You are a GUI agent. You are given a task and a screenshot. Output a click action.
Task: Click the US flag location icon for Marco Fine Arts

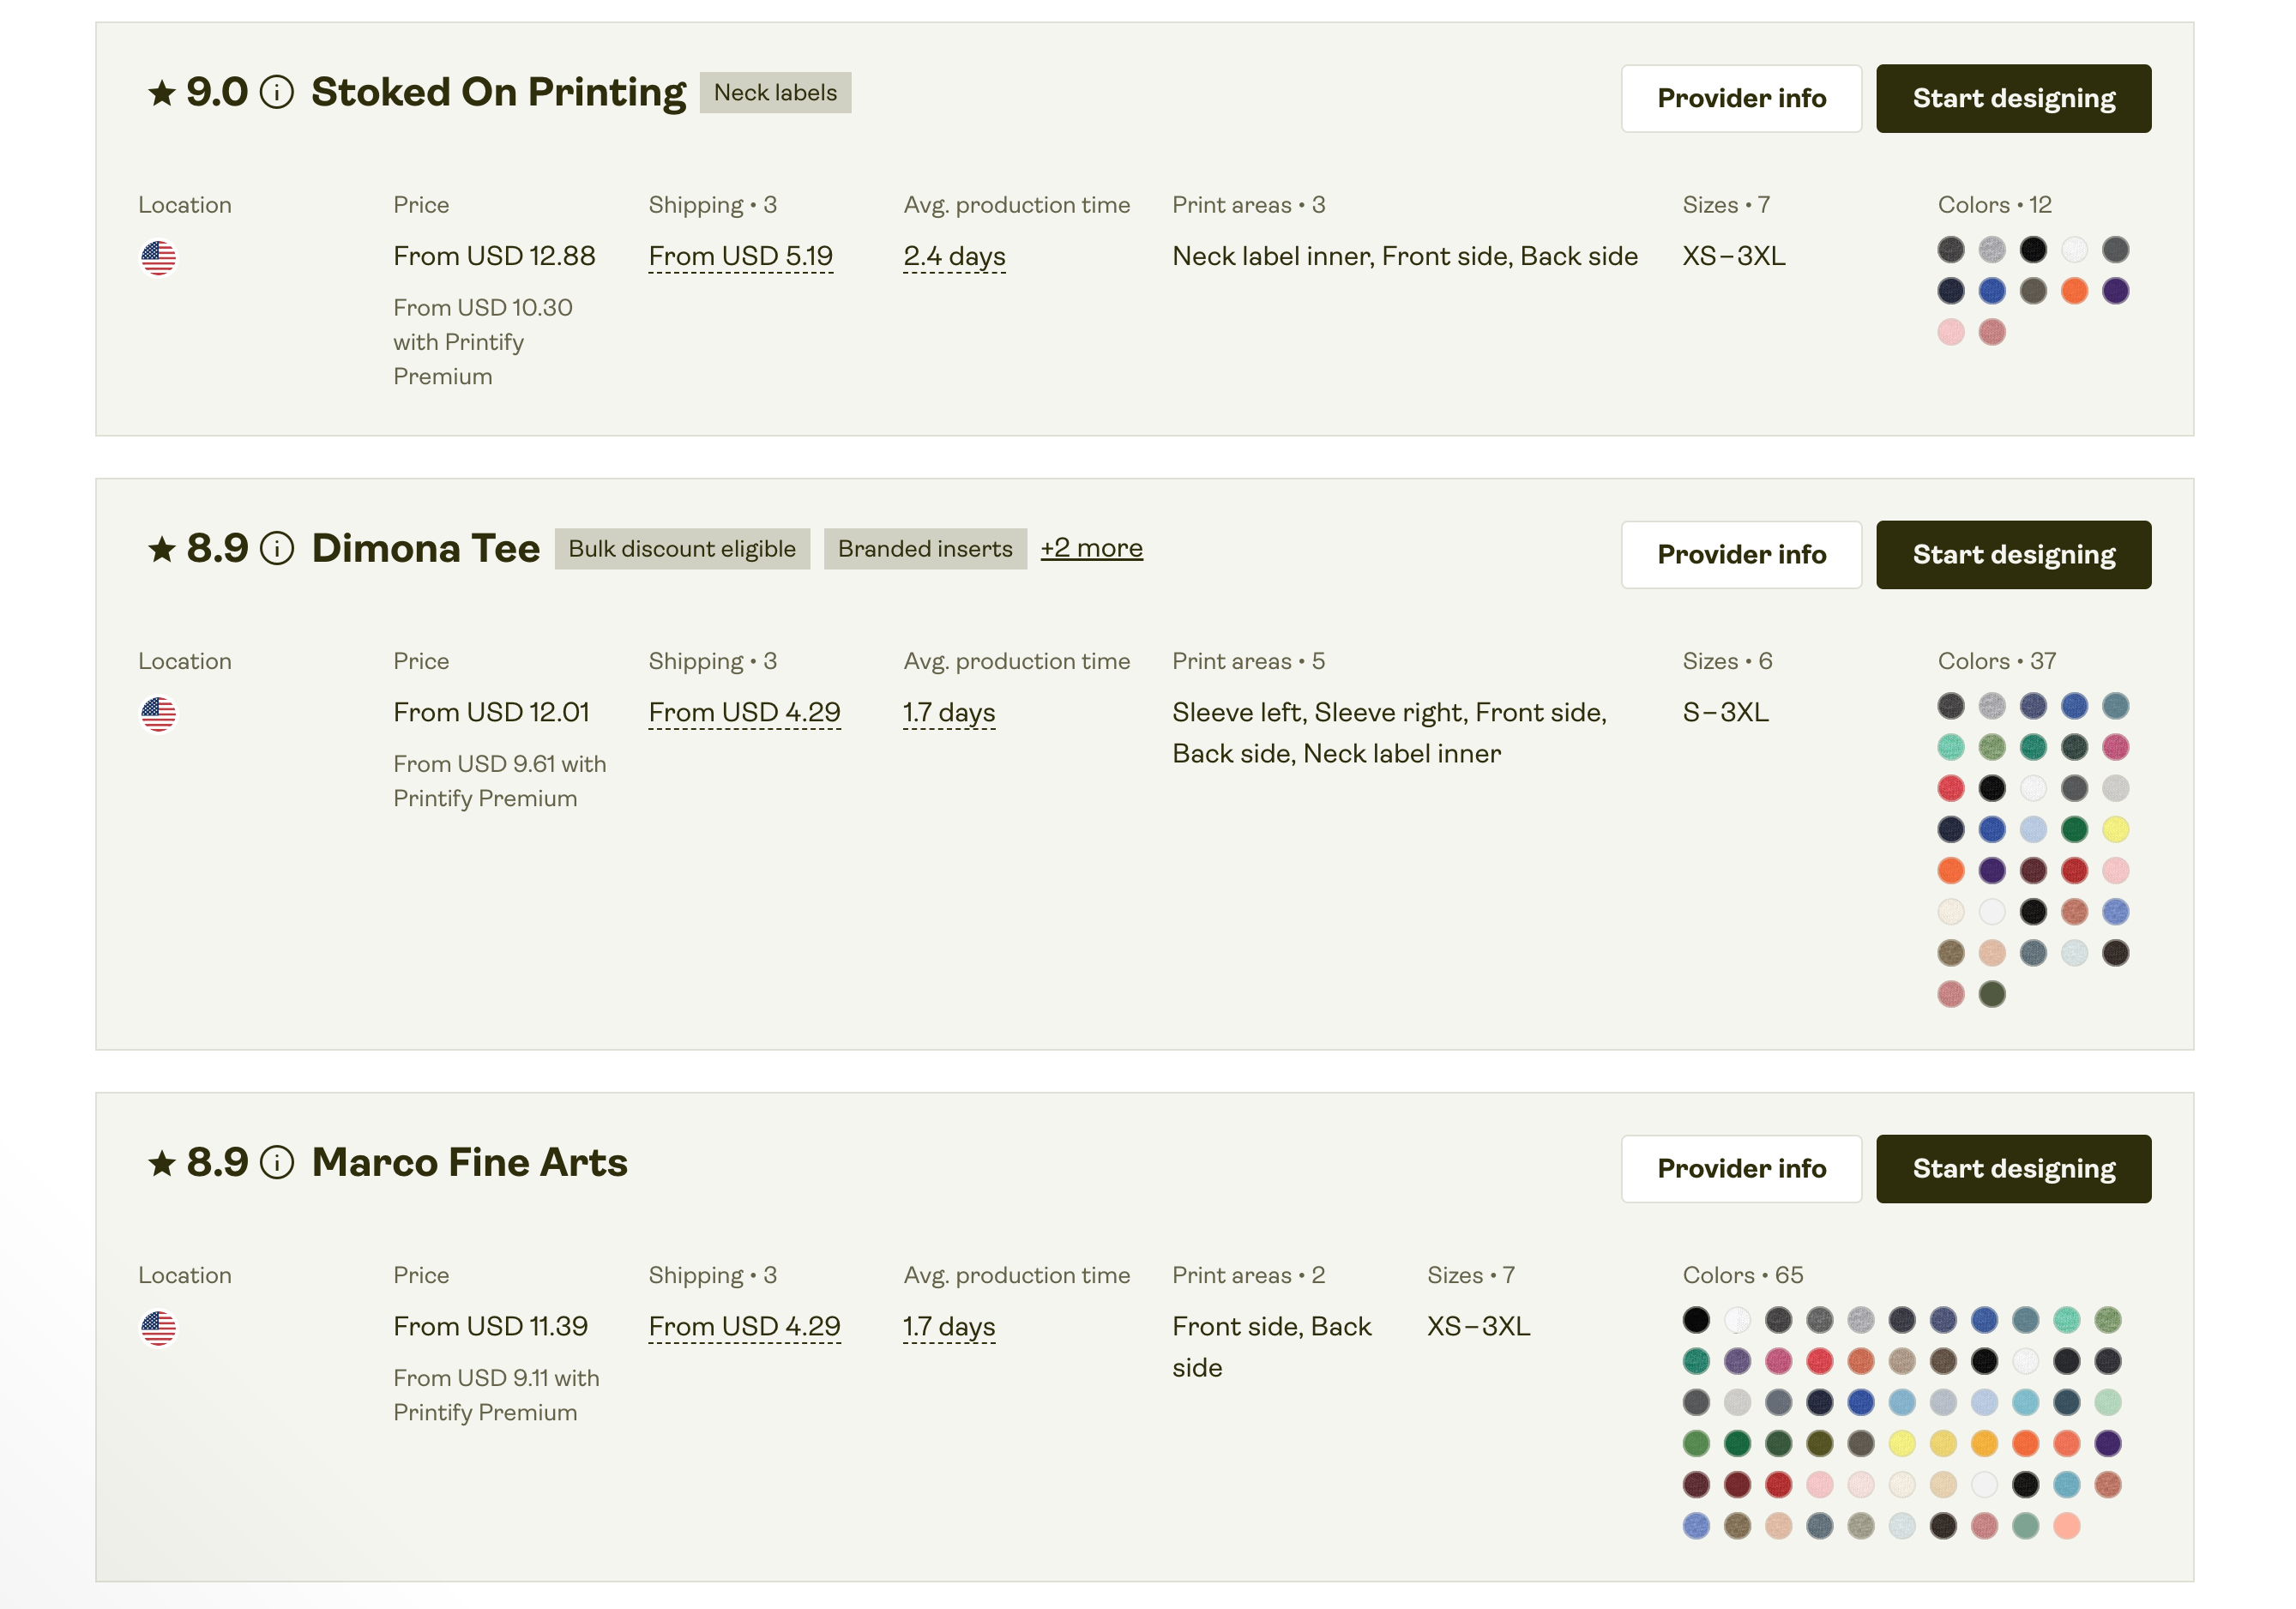158,1328
